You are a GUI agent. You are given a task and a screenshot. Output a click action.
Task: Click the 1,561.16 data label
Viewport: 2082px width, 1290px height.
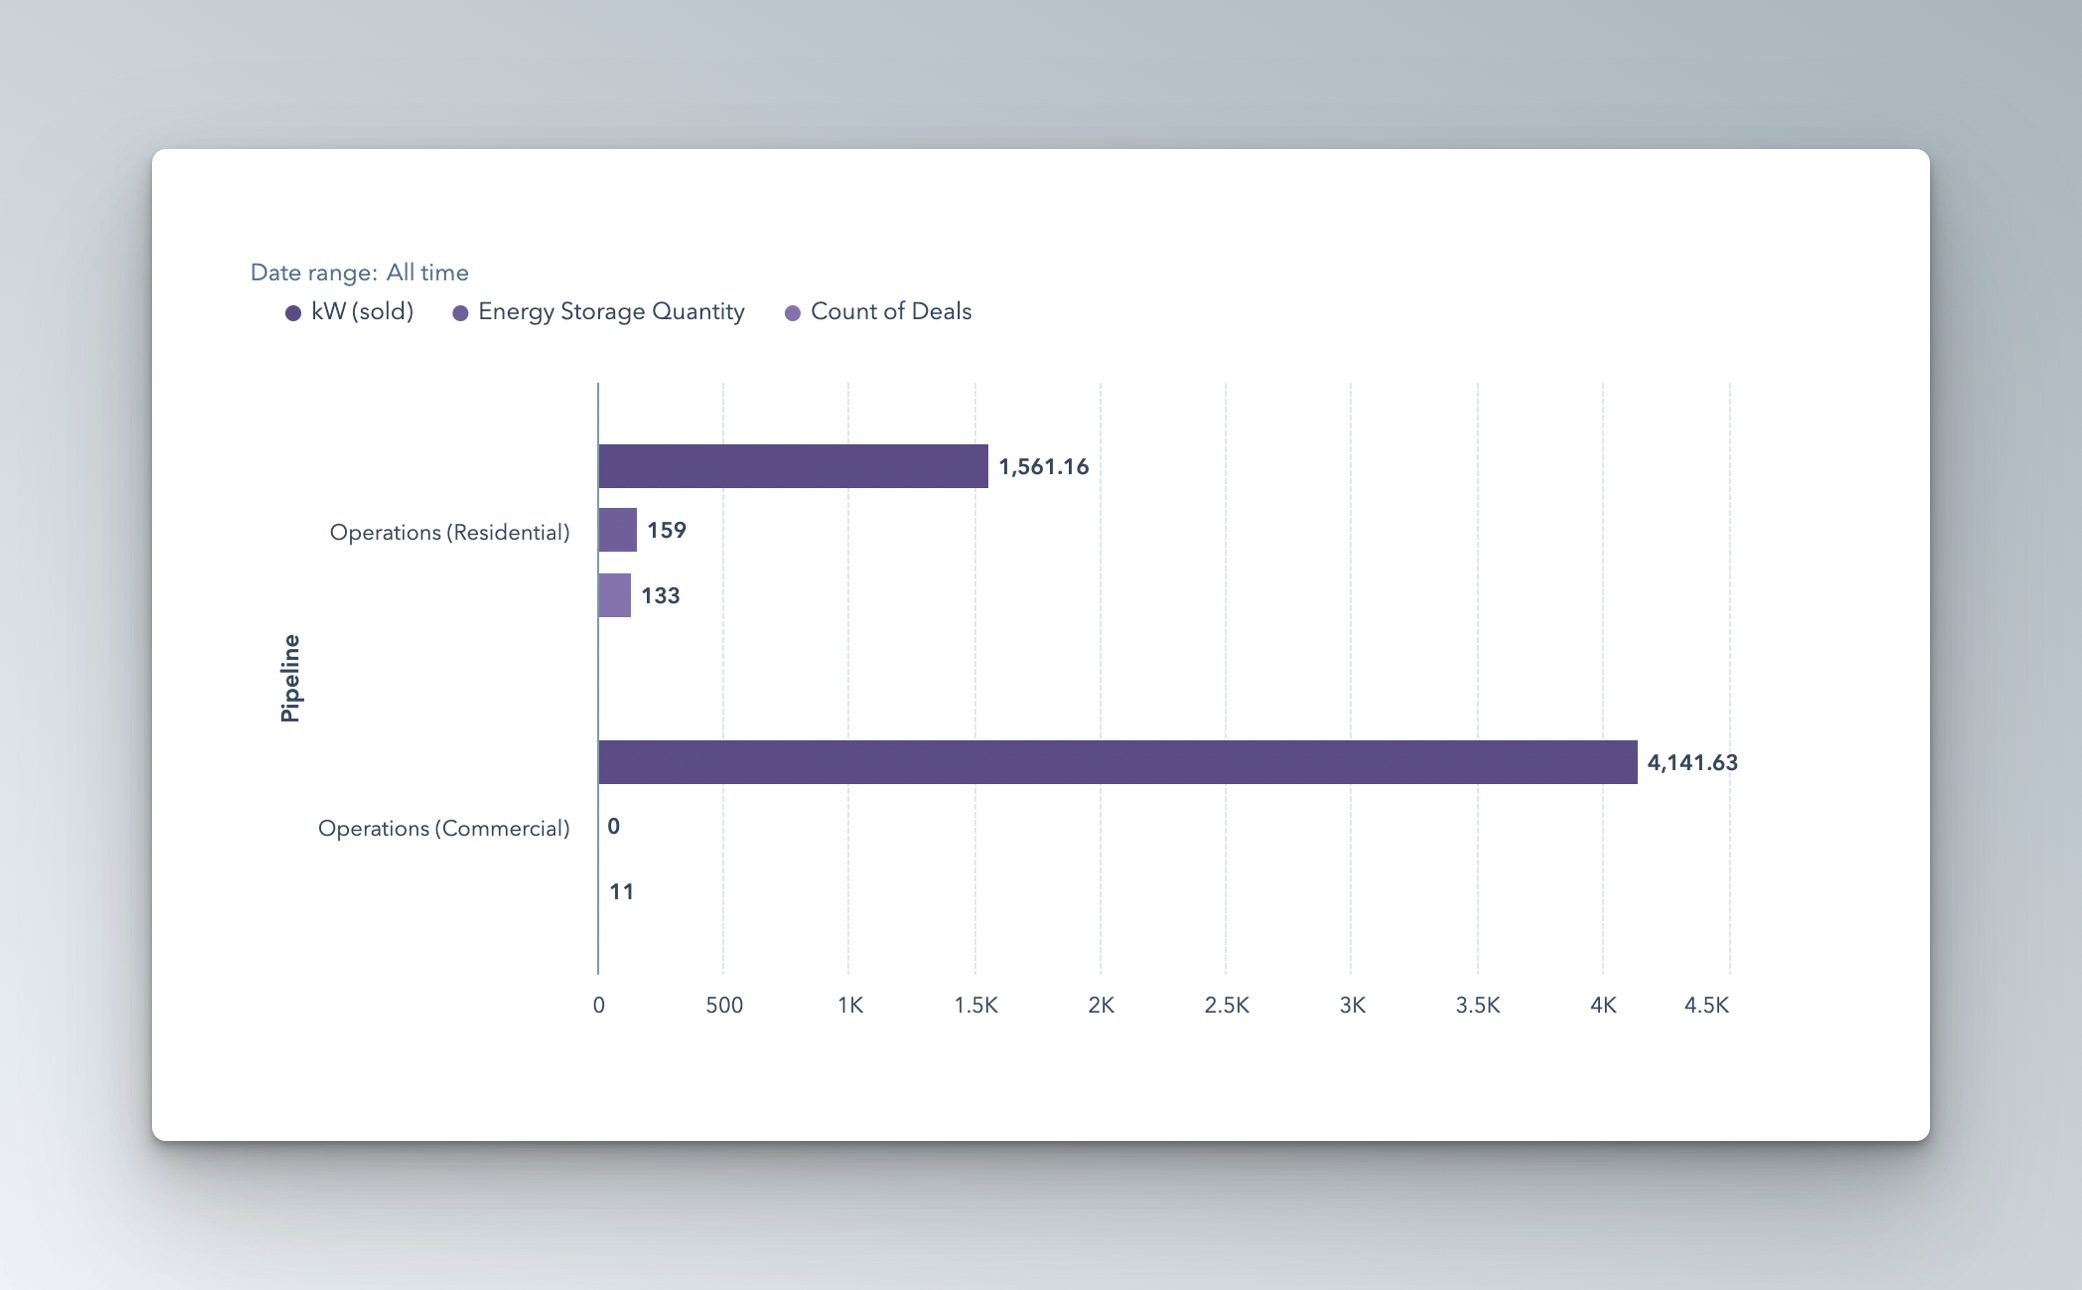(x=1043, y=467)
